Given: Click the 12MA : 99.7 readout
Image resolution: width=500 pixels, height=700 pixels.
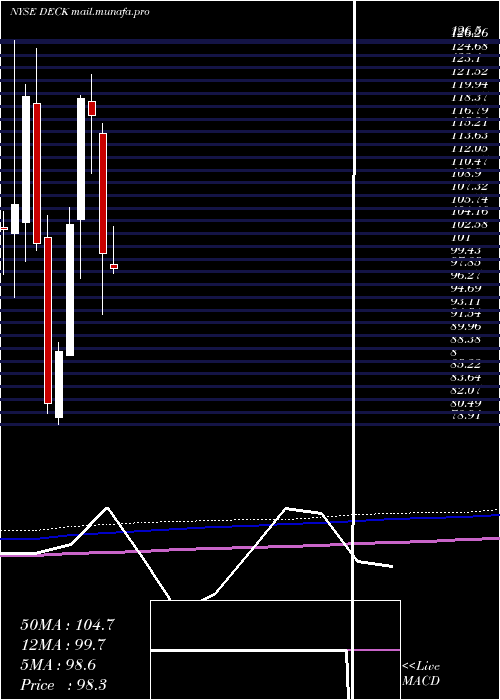Looking at the screenshot, I should 65,645.
